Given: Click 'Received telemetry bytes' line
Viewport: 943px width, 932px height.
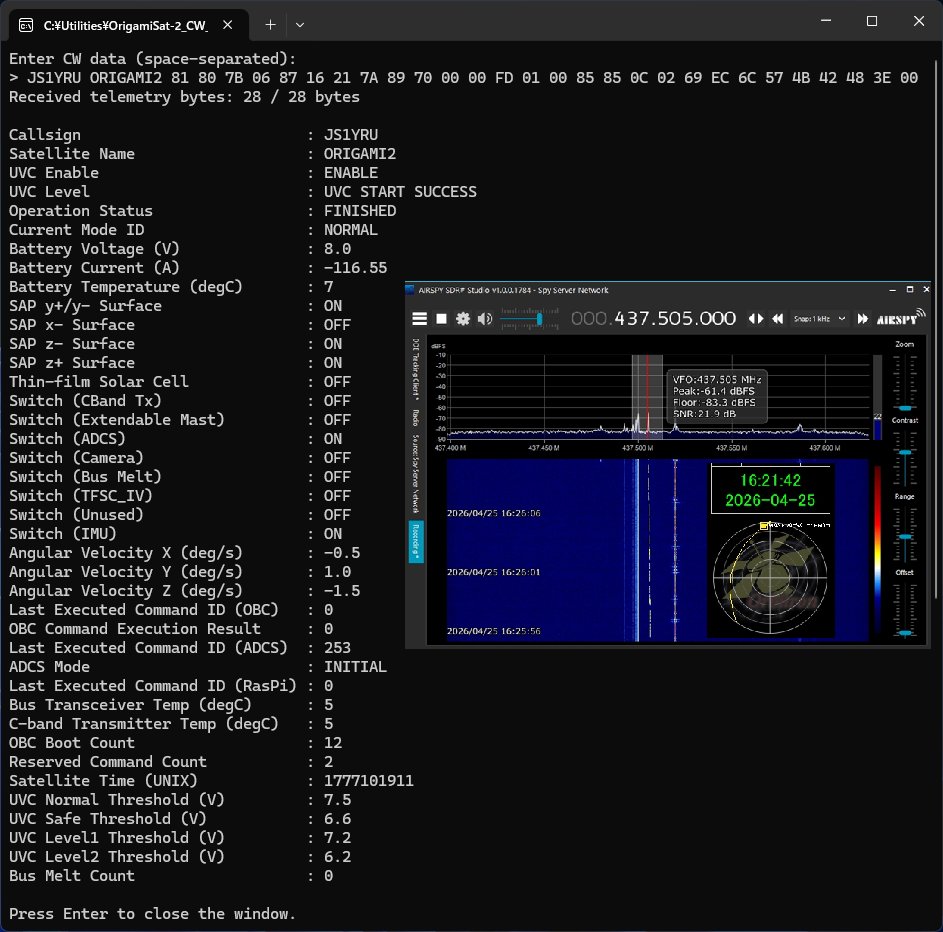Looking at the screenshot, I should [x=184, y=97].
